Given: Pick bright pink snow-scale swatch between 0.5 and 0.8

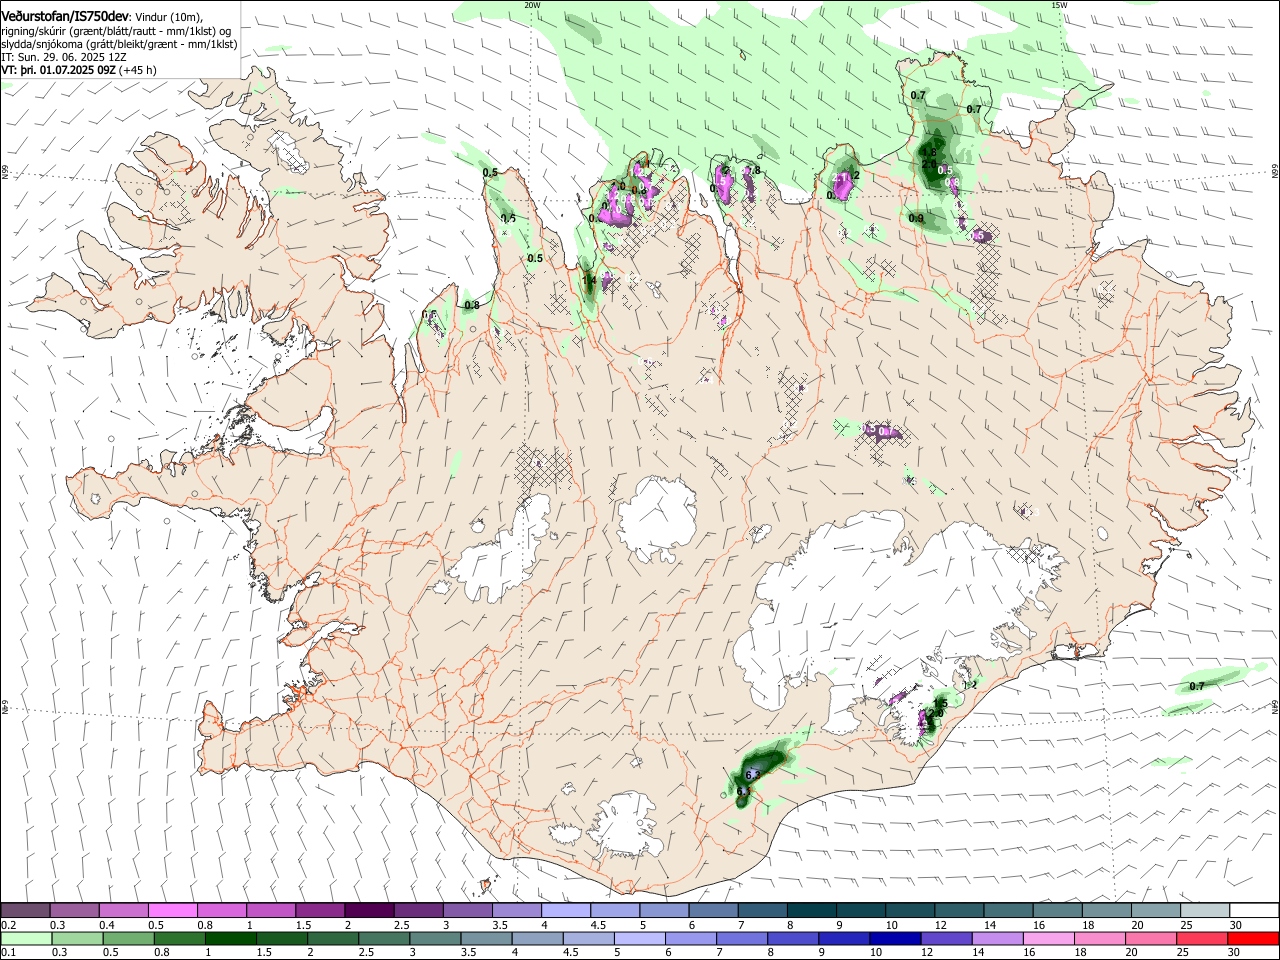Looking at the screenshot, I should (172, 911).
